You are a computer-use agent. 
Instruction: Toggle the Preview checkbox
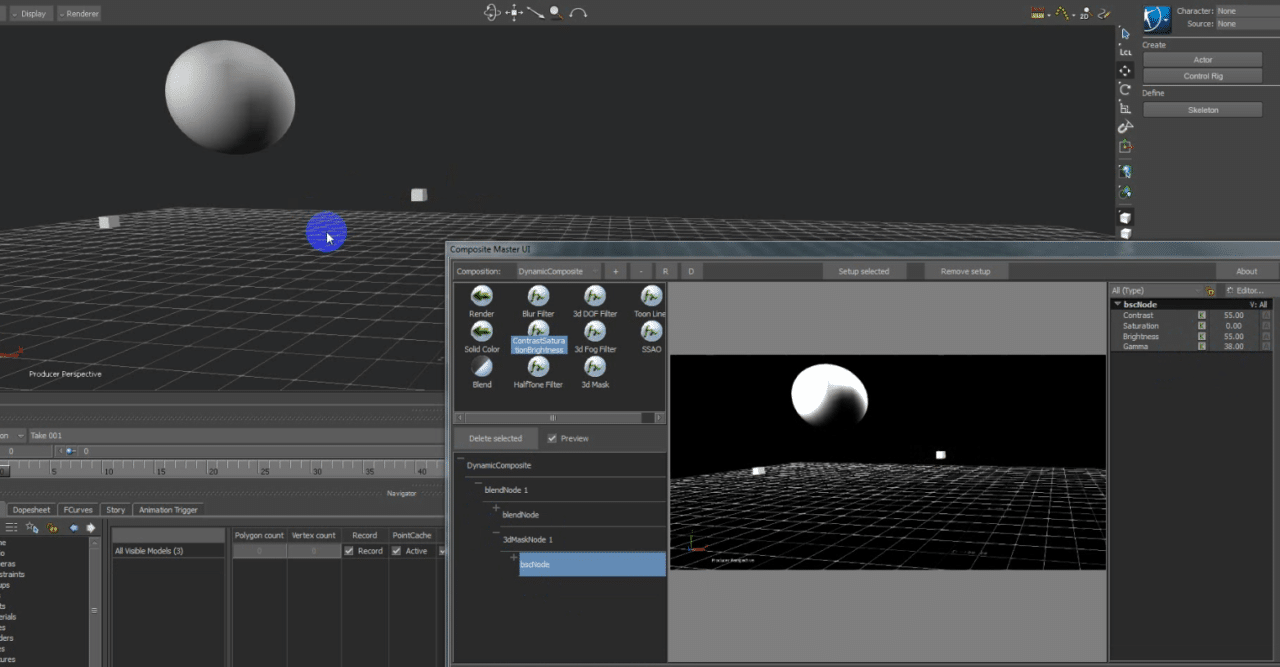point(553,438)
